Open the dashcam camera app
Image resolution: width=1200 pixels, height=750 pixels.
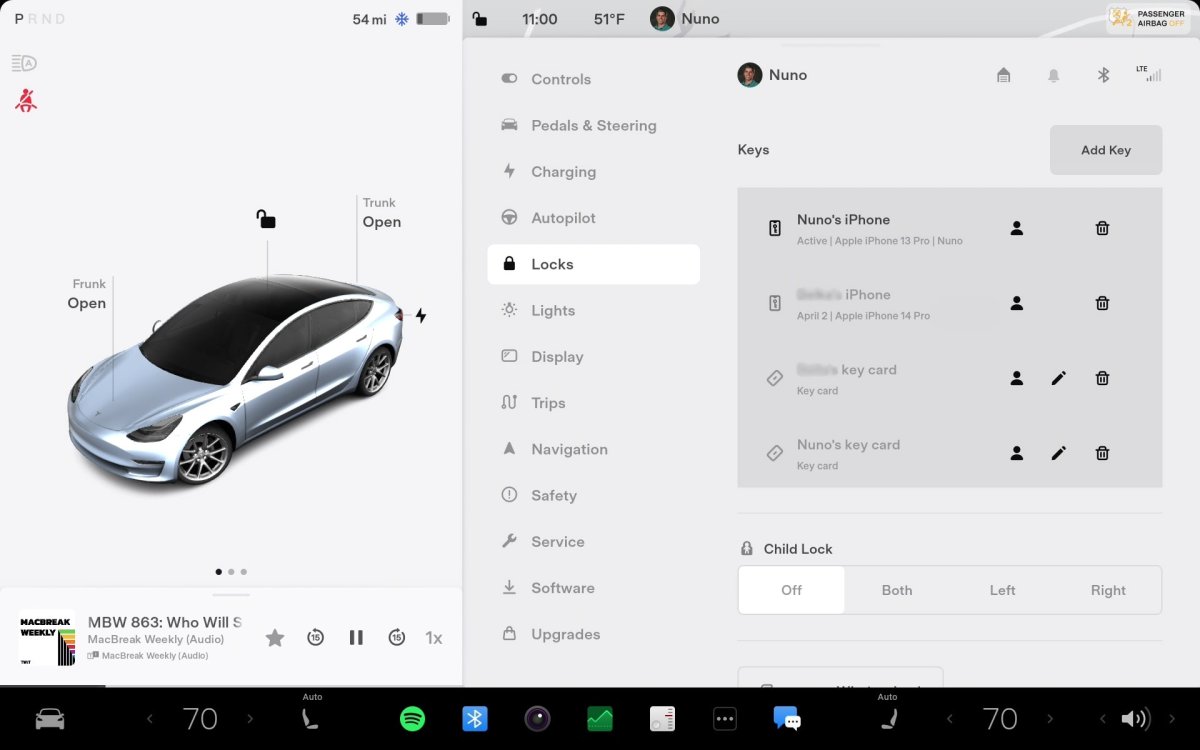(537, 718)
